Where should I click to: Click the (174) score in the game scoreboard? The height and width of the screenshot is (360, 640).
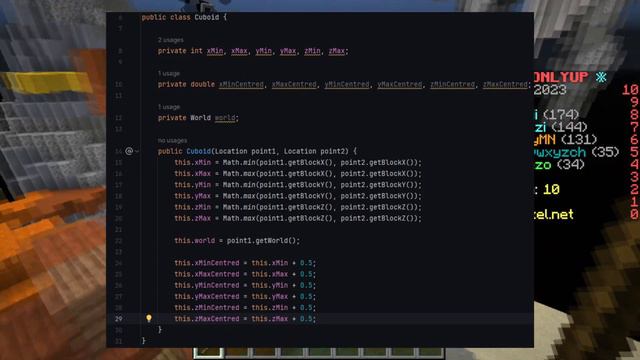coord(561,114)
